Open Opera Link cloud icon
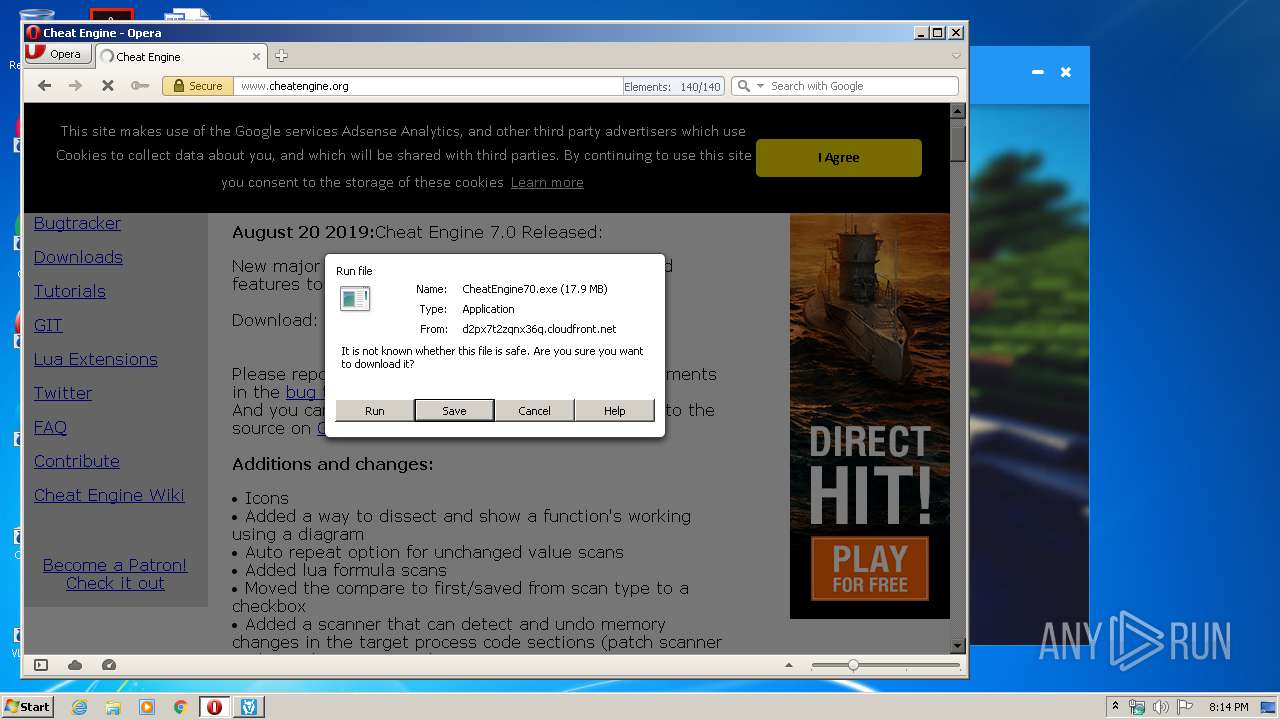 [75, 665]
